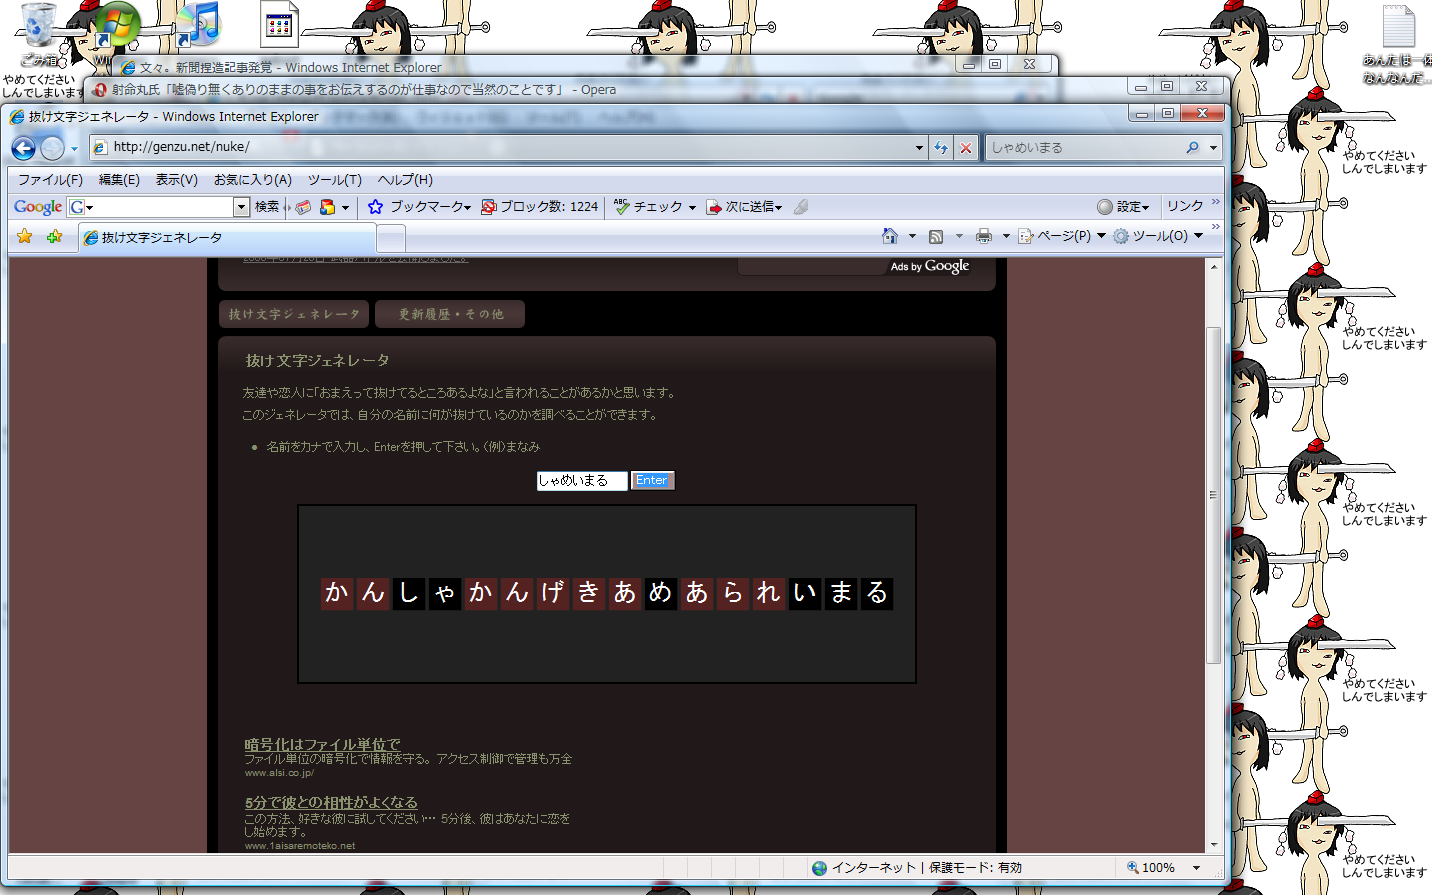The width and height of the screenshot is (1432, 895).
Task: Click the IE page icon beside the URL
Action: click(x=100, y=148)
